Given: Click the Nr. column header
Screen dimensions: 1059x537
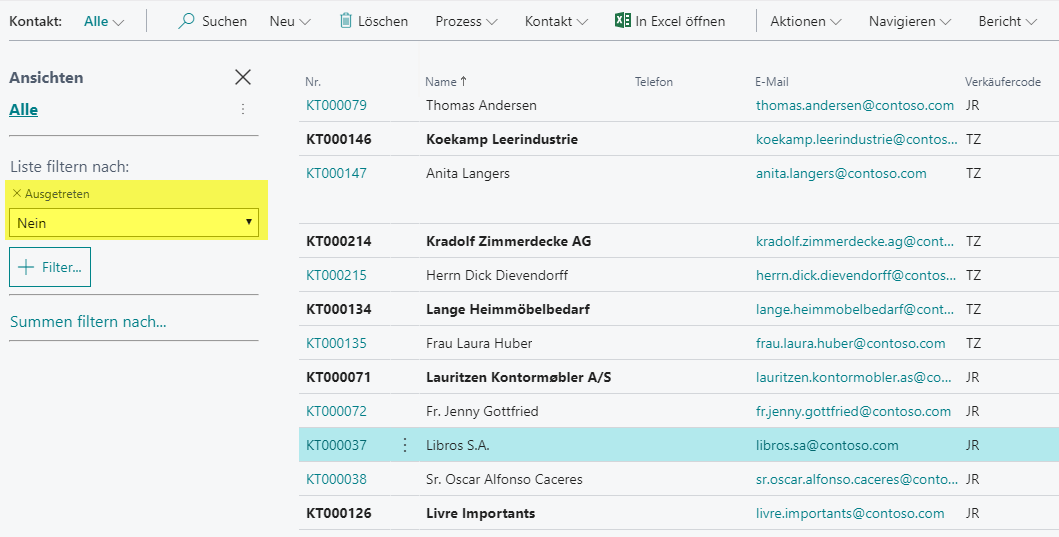Looking at the screenshot, I should pos(313,82).
